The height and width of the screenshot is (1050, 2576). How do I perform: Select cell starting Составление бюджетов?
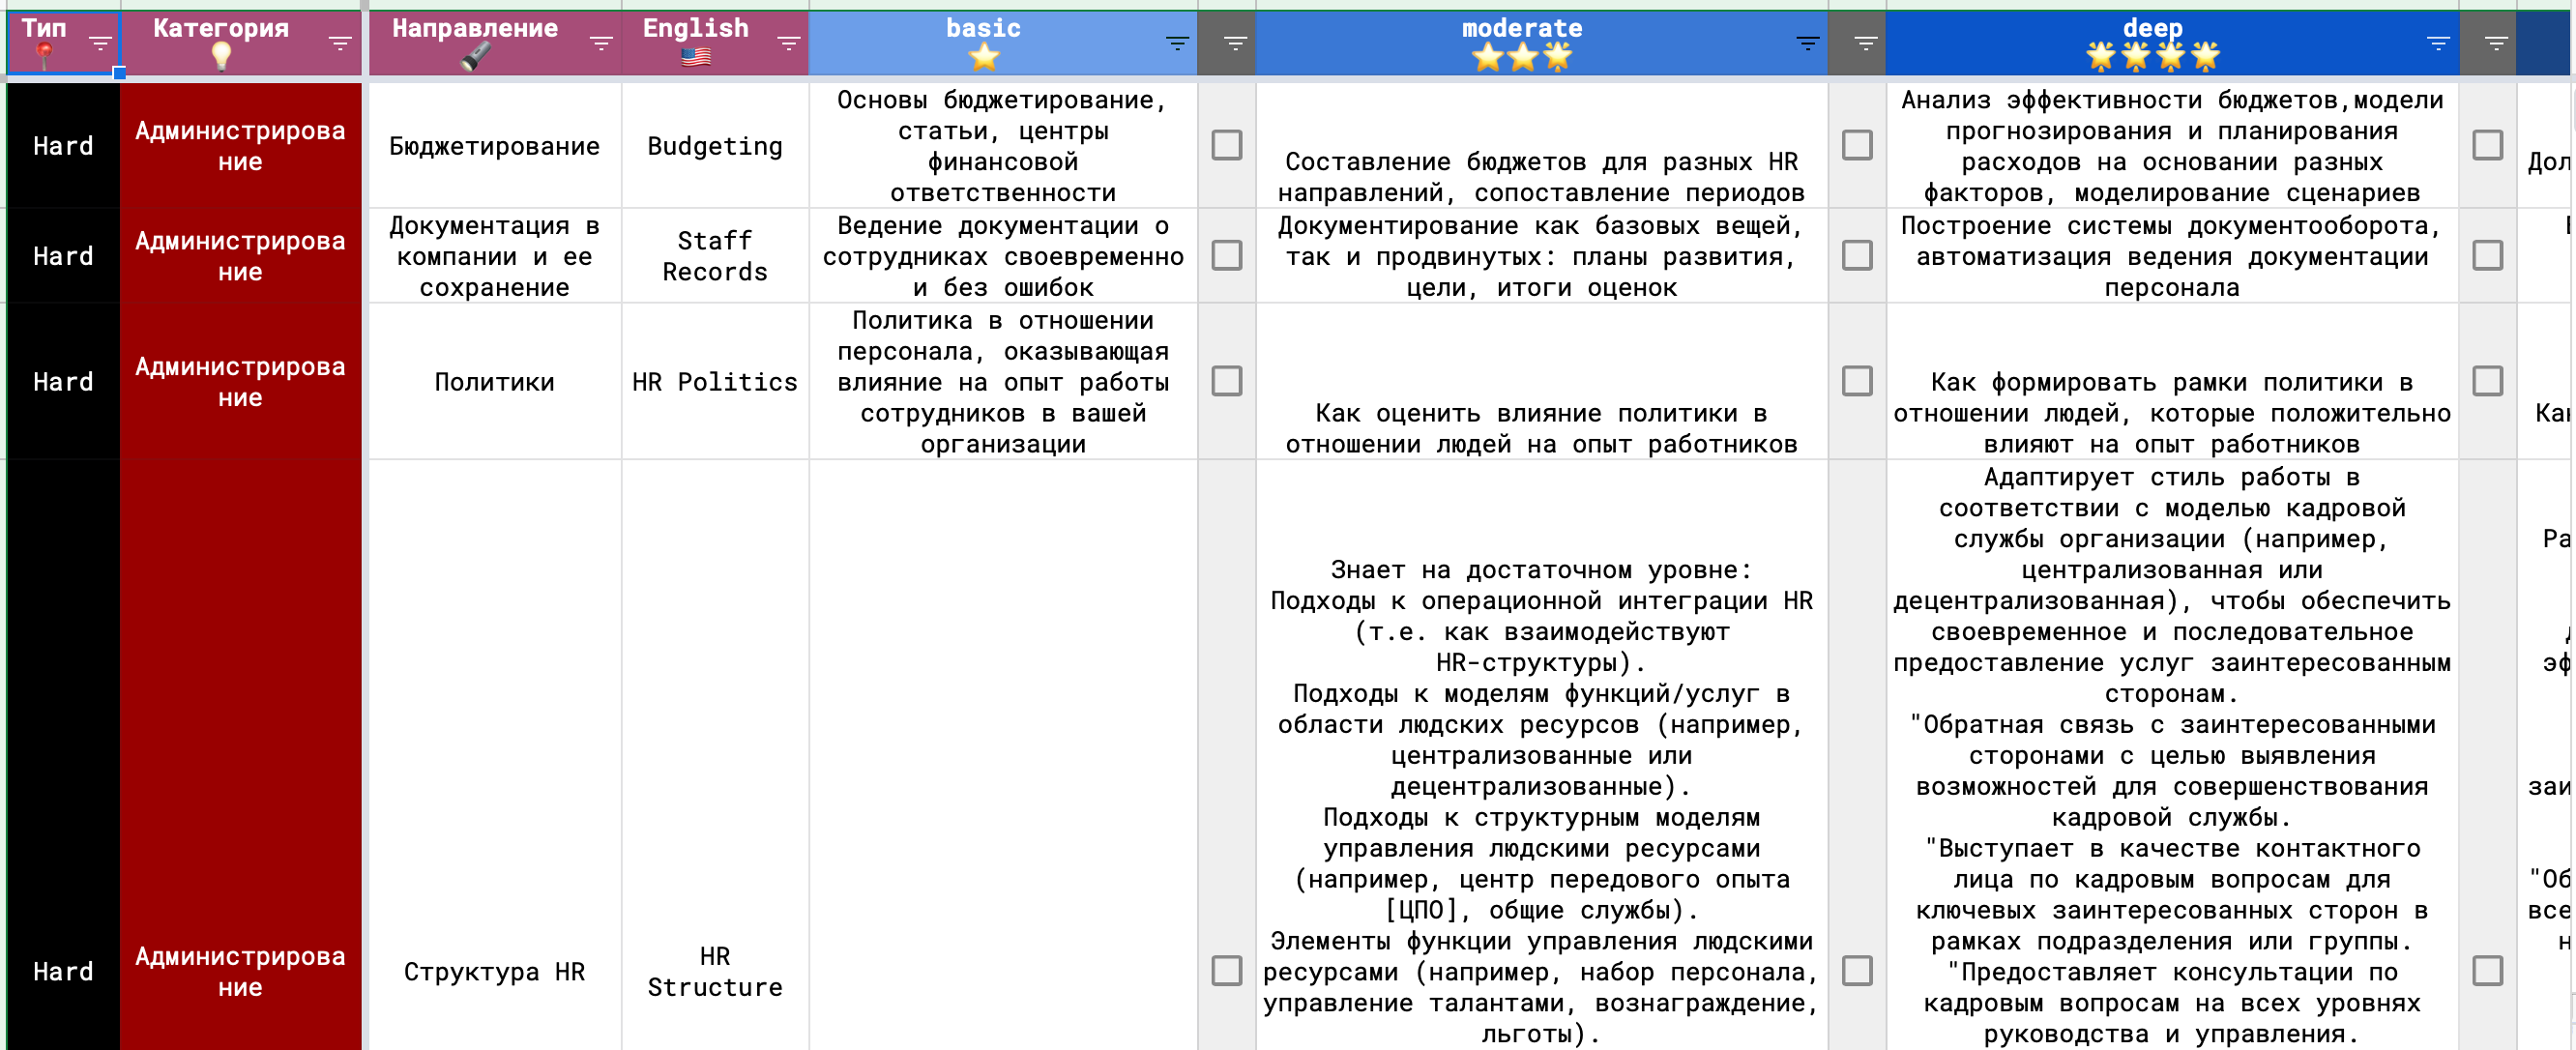pos(1541,145)
